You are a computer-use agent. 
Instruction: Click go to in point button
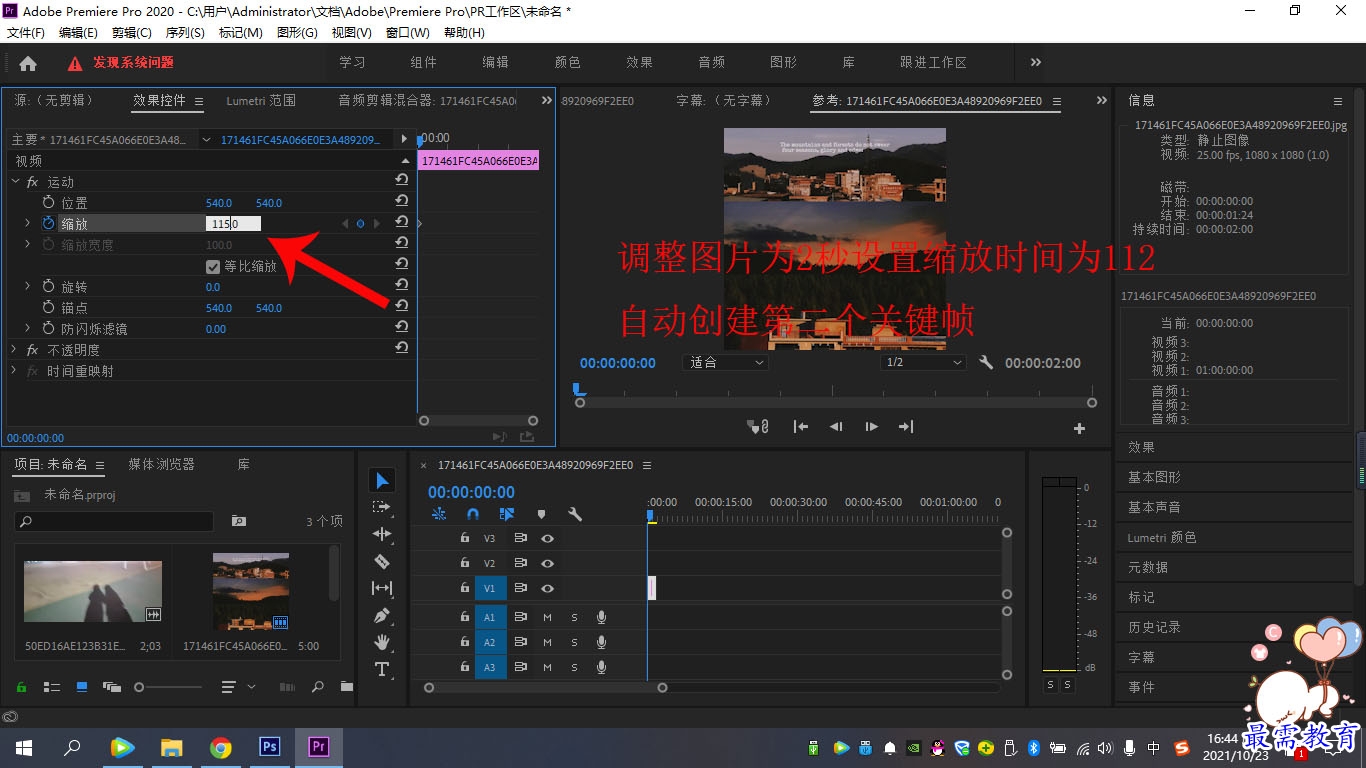(800, 427)
